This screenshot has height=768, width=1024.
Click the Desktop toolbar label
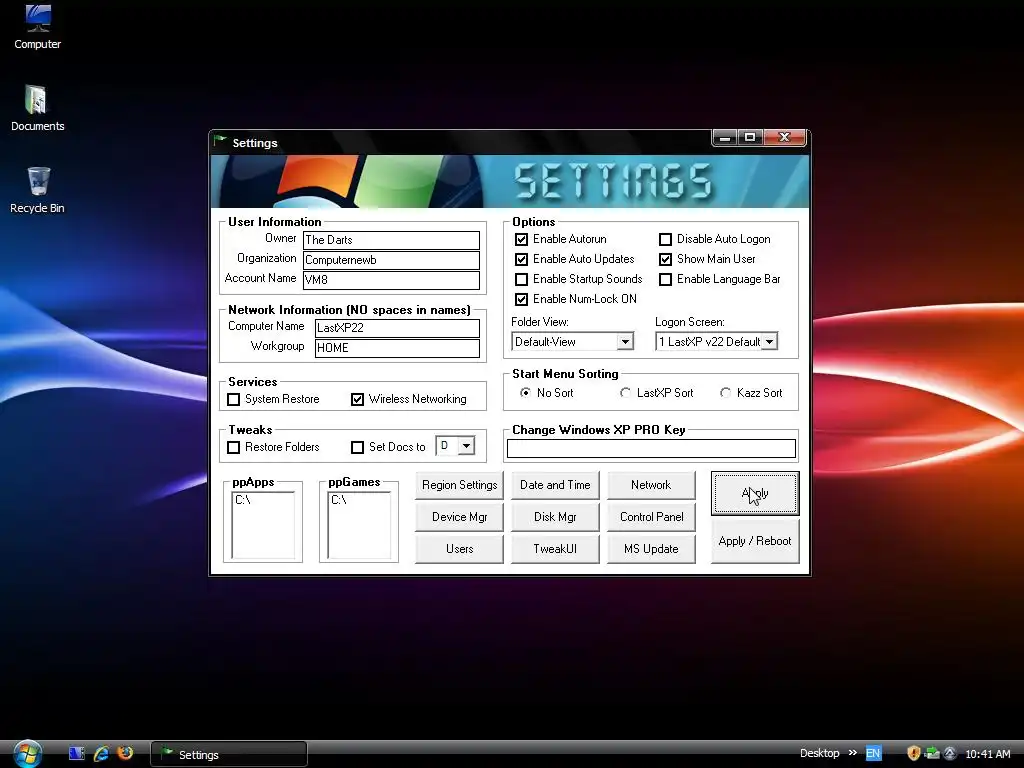click(820, 753)
